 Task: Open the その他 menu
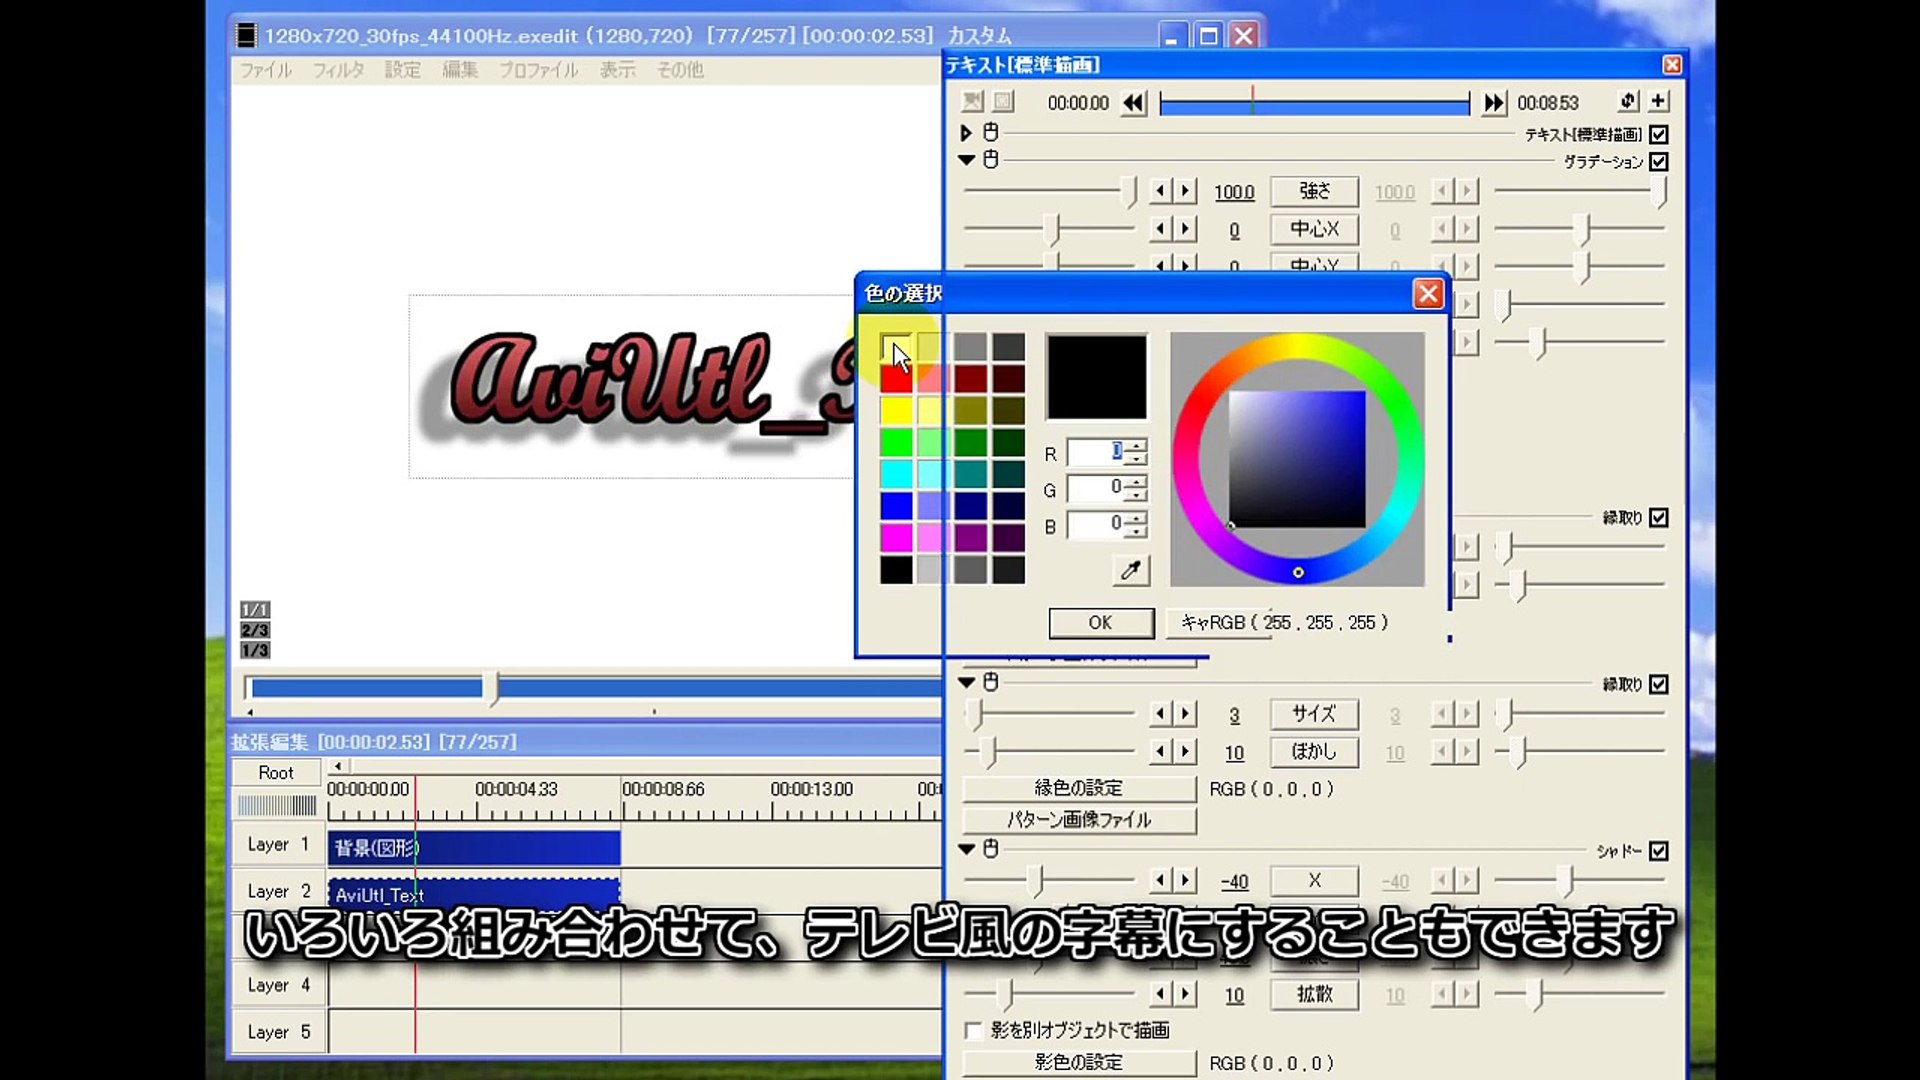(x=680, y=70)
